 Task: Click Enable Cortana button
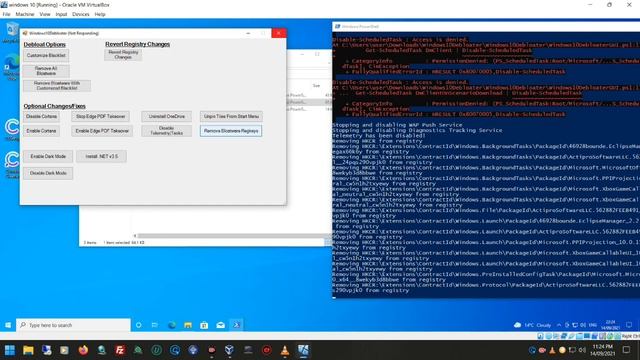tap(41, 131)
